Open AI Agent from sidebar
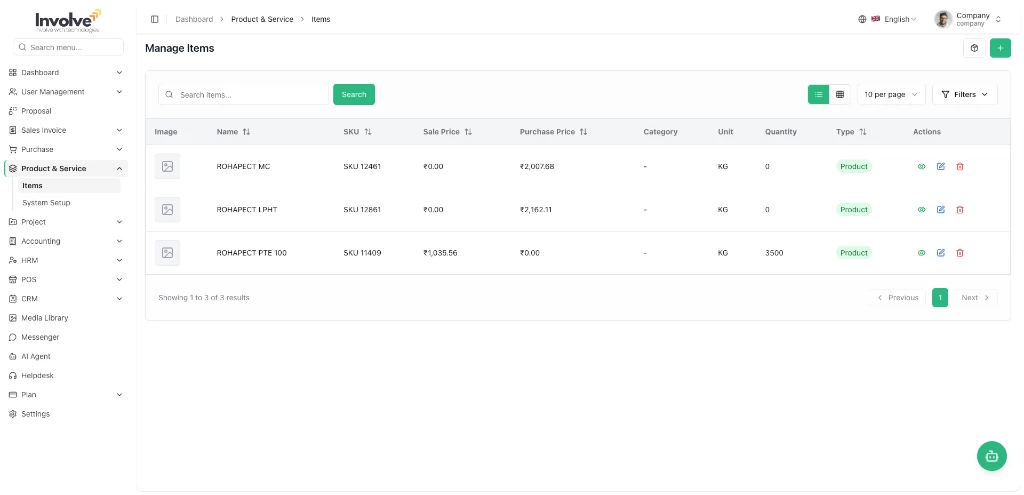 (65, 357)
